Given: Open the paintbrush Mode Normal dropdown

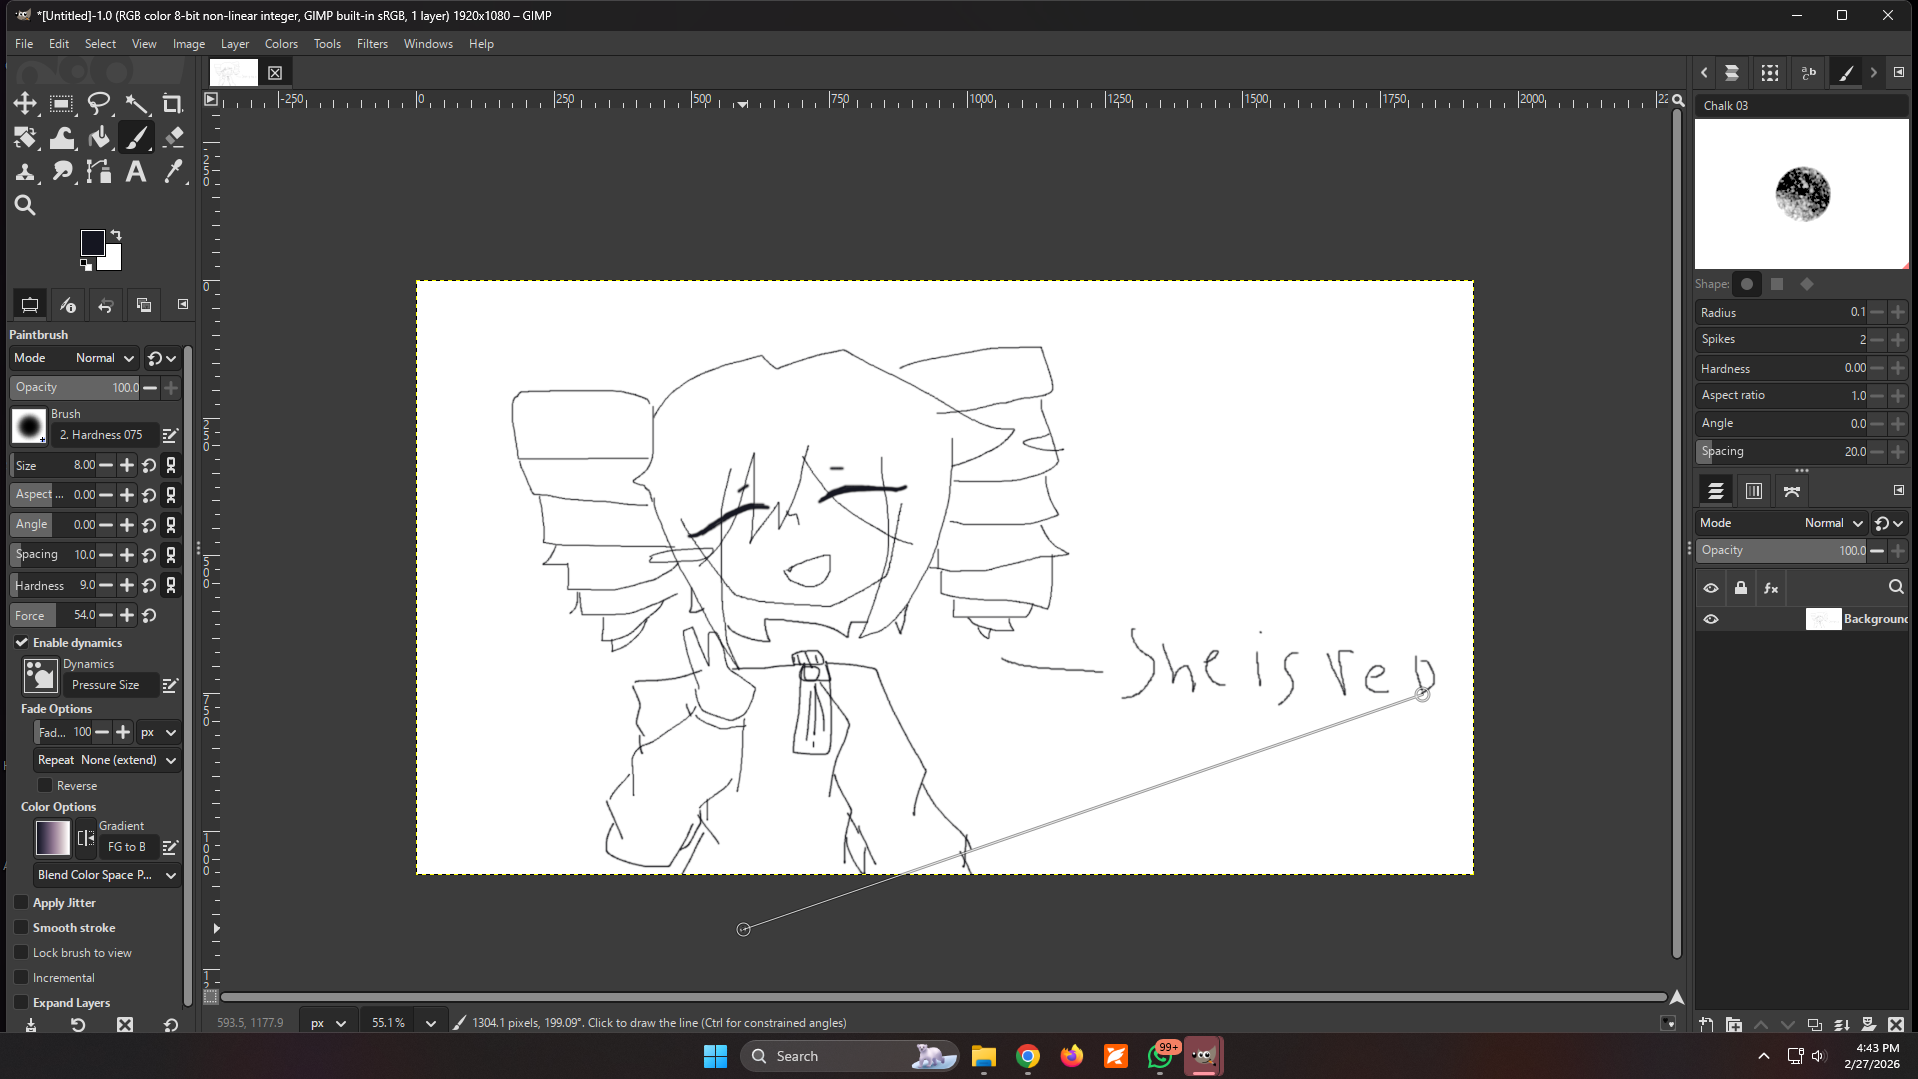Looking at the screenshot, I should coord(104,358).
